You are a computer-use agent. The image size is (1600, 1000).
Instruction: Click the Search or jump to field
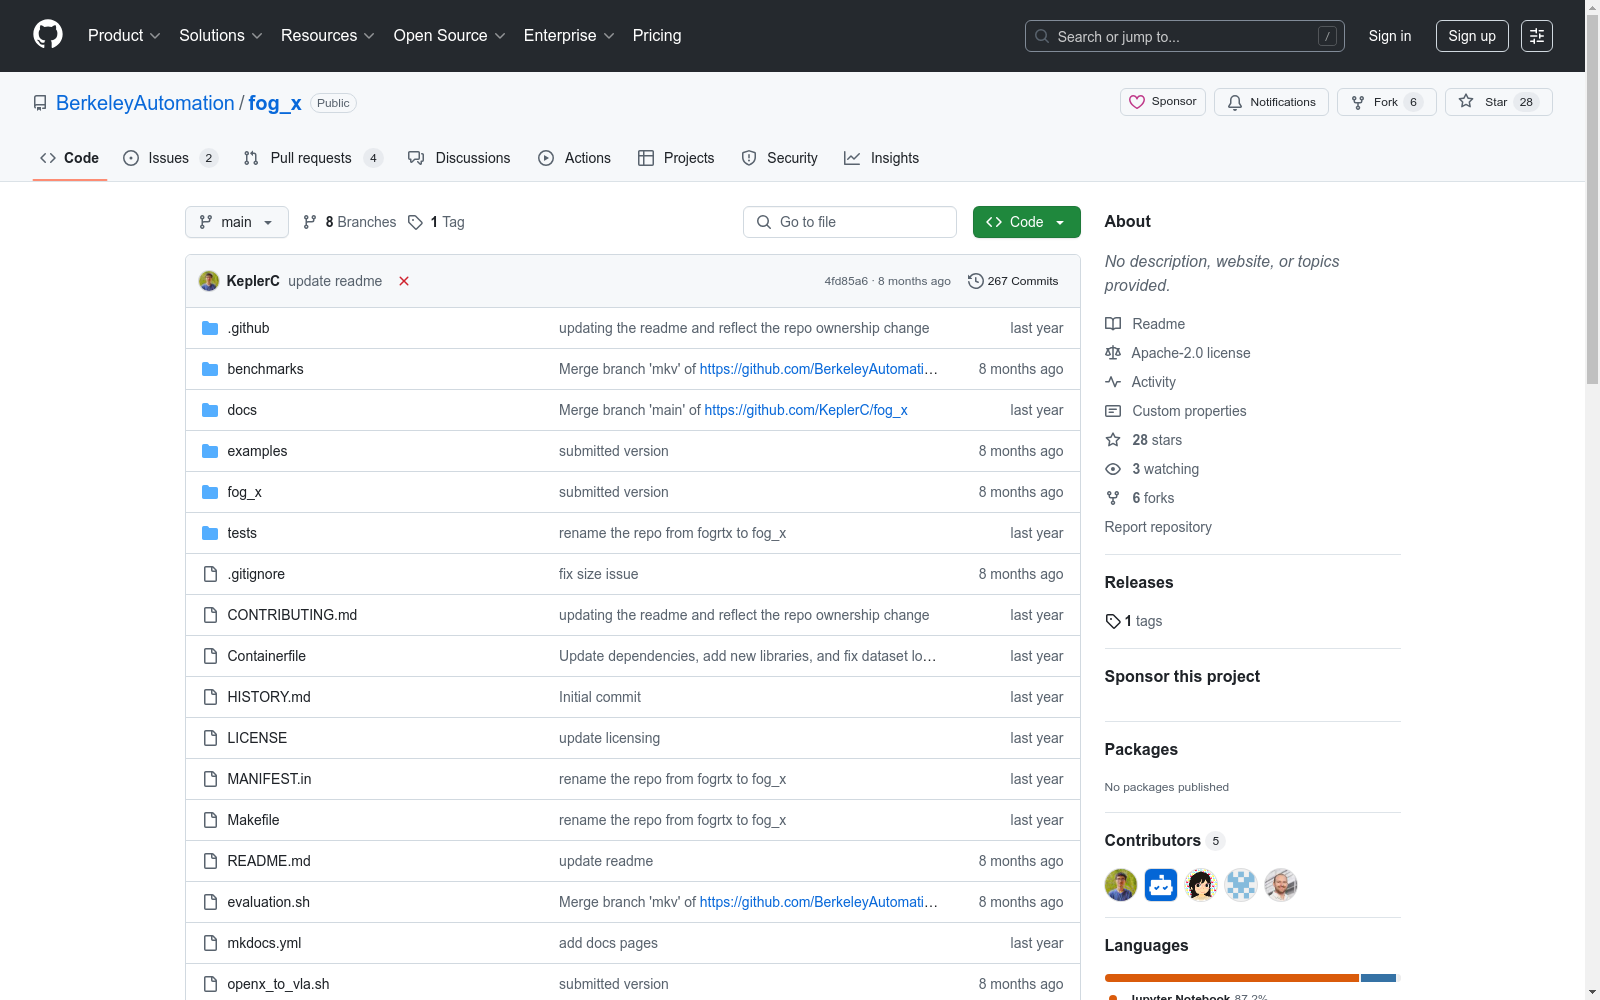coord(1185,36)
